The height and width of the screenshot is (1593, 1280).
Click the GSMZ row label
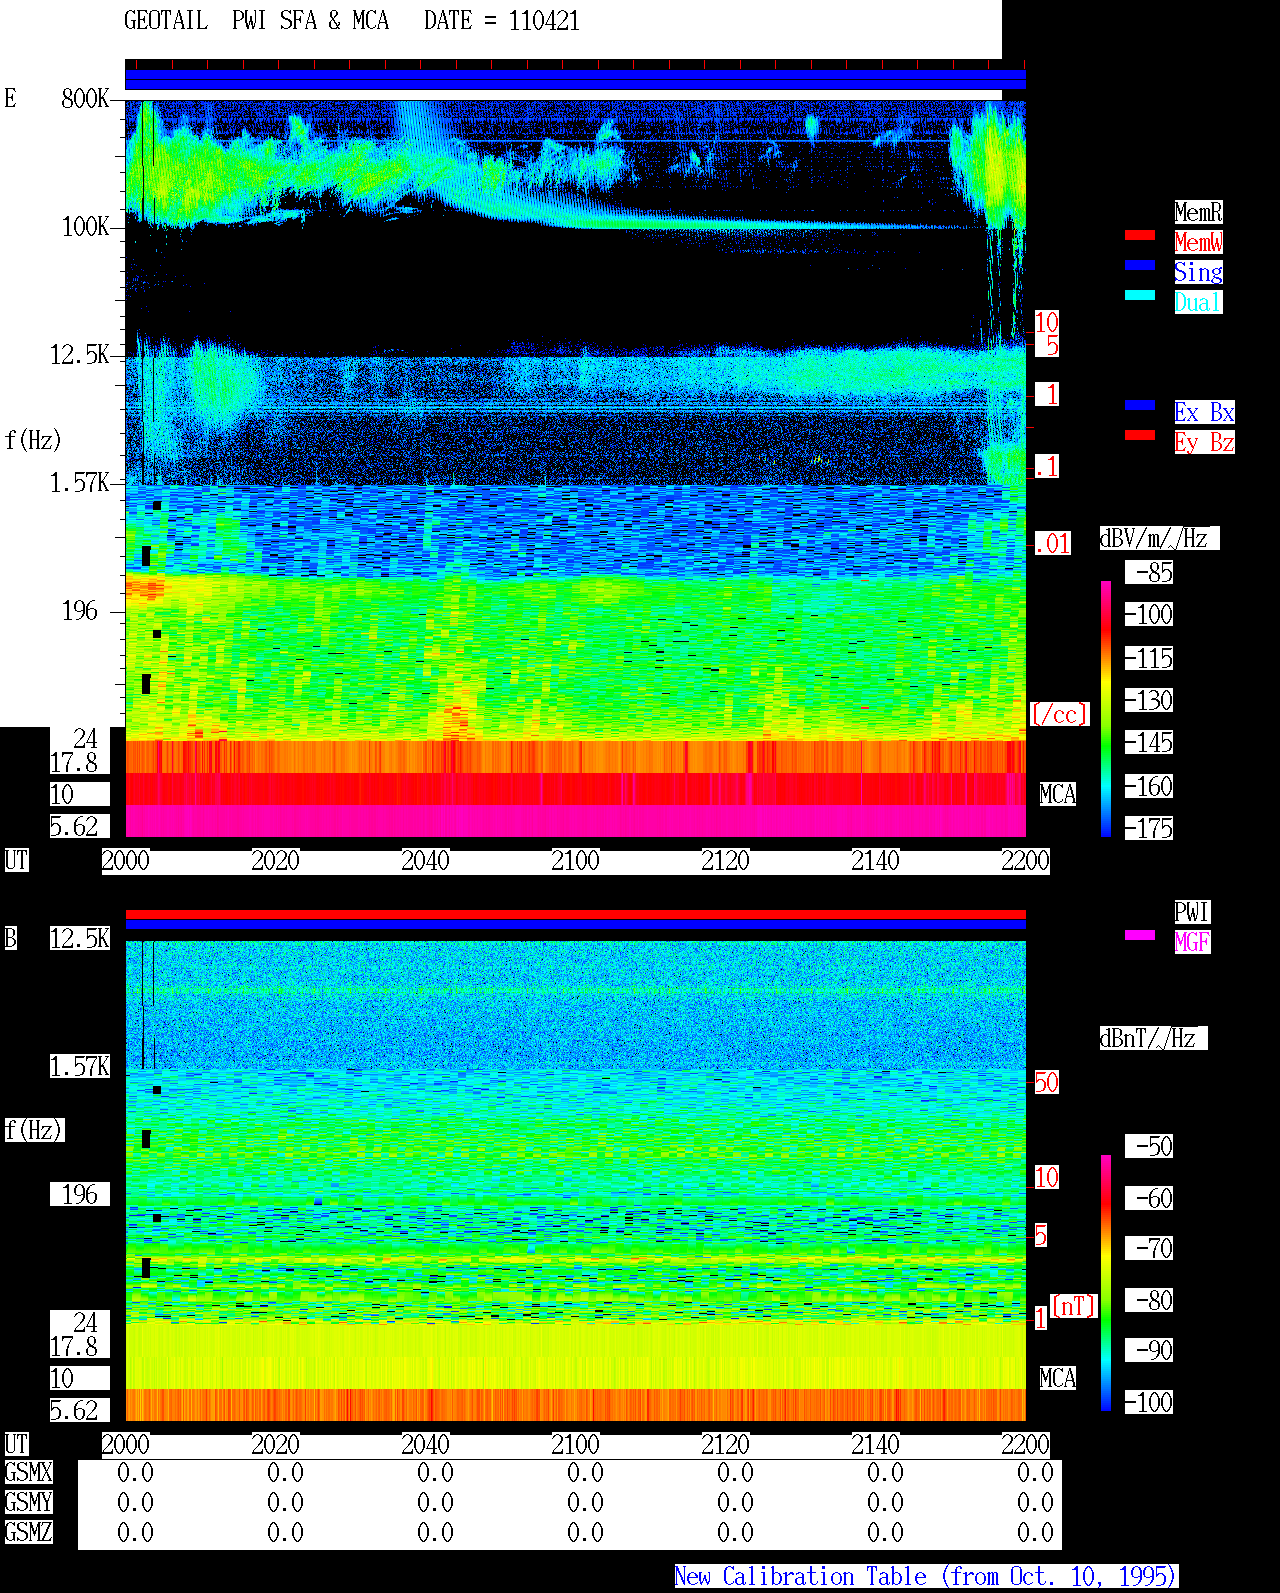point(29,1532)
